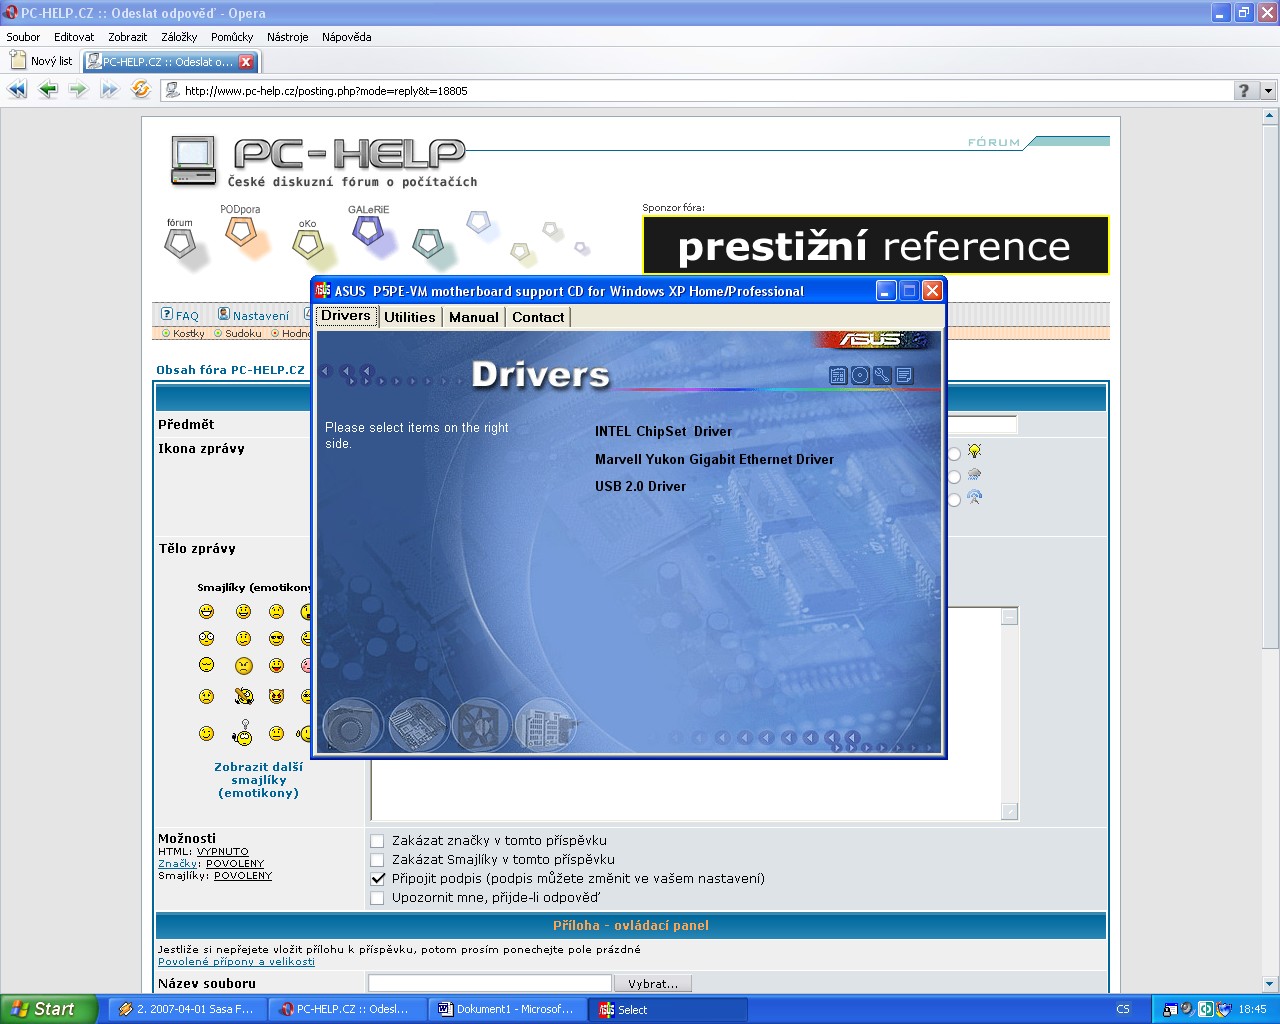Toggle Zakázat Smajlíky v tomto příspěvku checkbox

click(377, 860)
